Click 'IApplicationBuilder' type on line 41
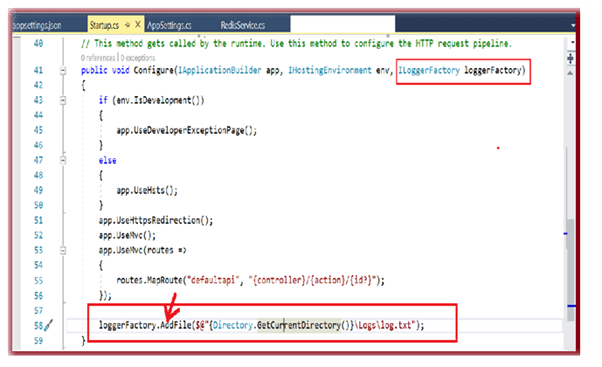 (220, 71)
